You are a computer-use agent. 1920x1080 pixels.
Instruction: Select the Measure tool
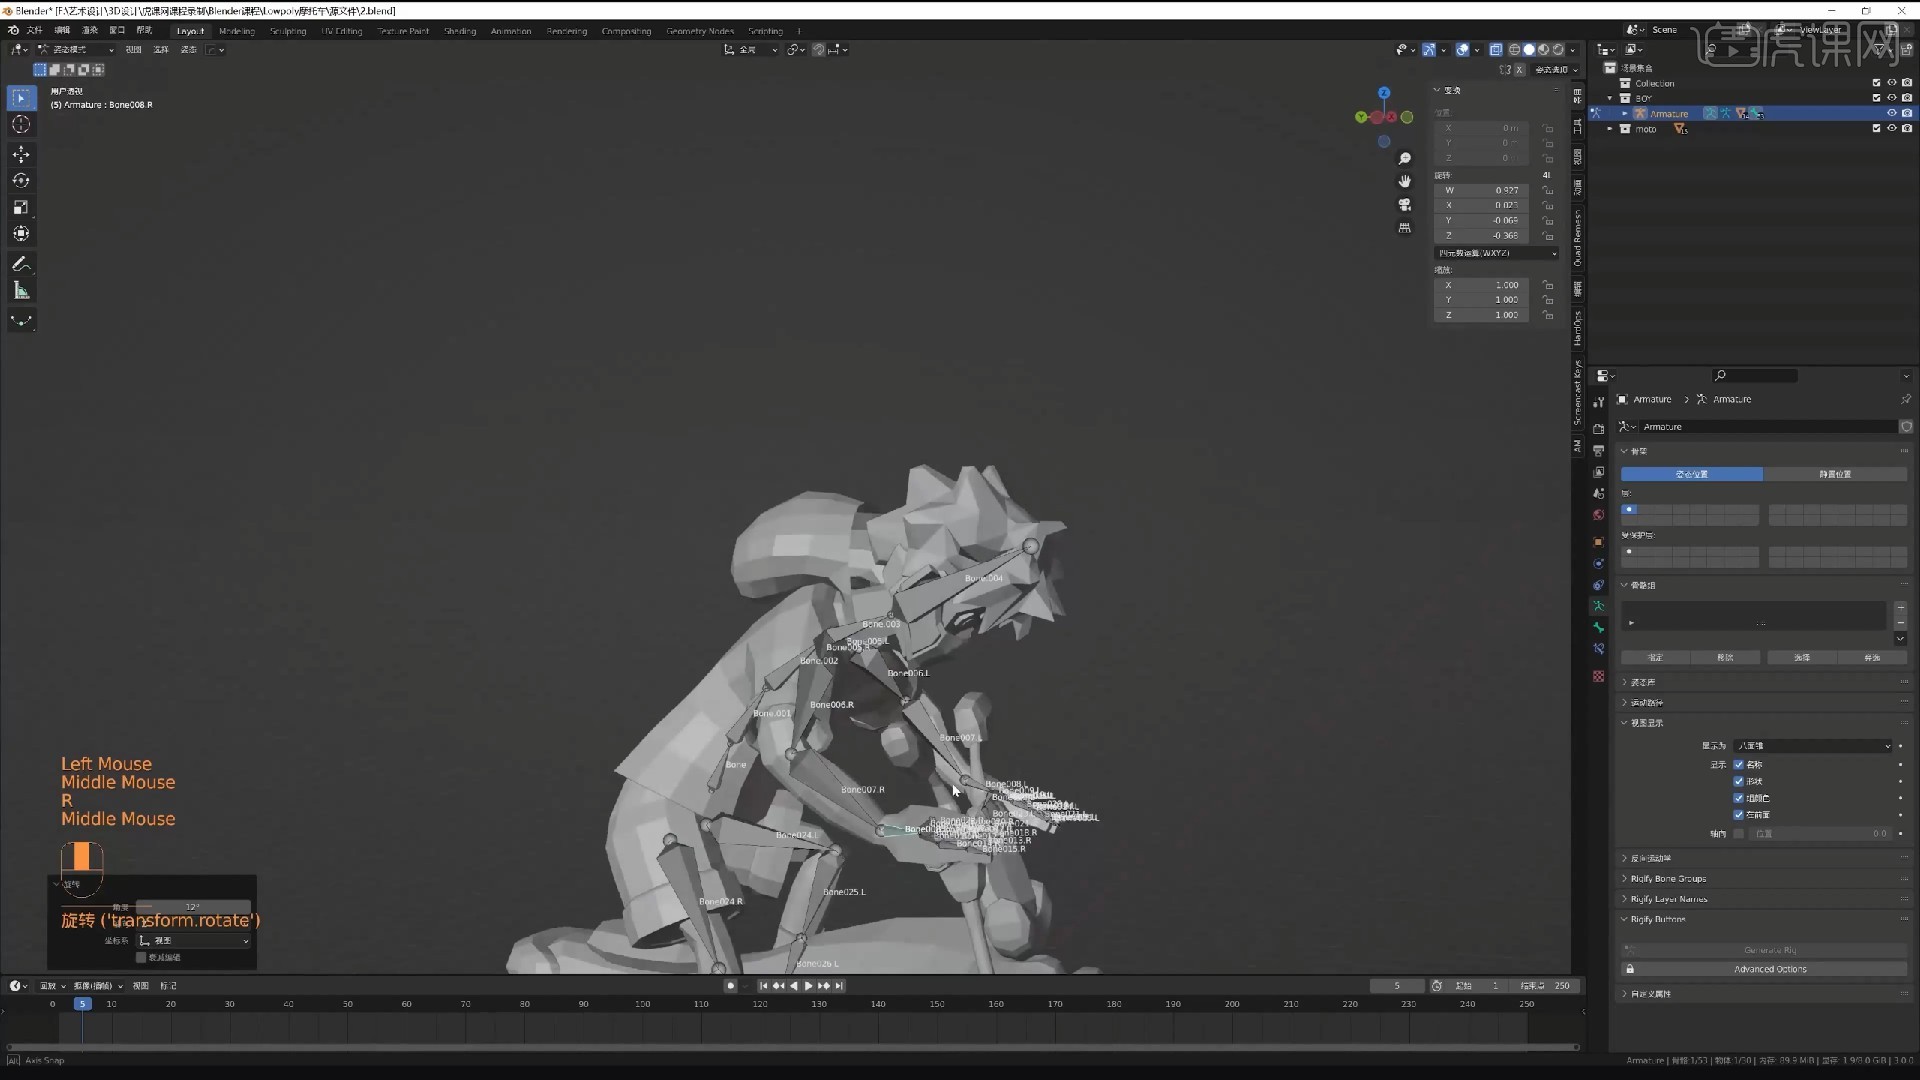click(21, 291)
